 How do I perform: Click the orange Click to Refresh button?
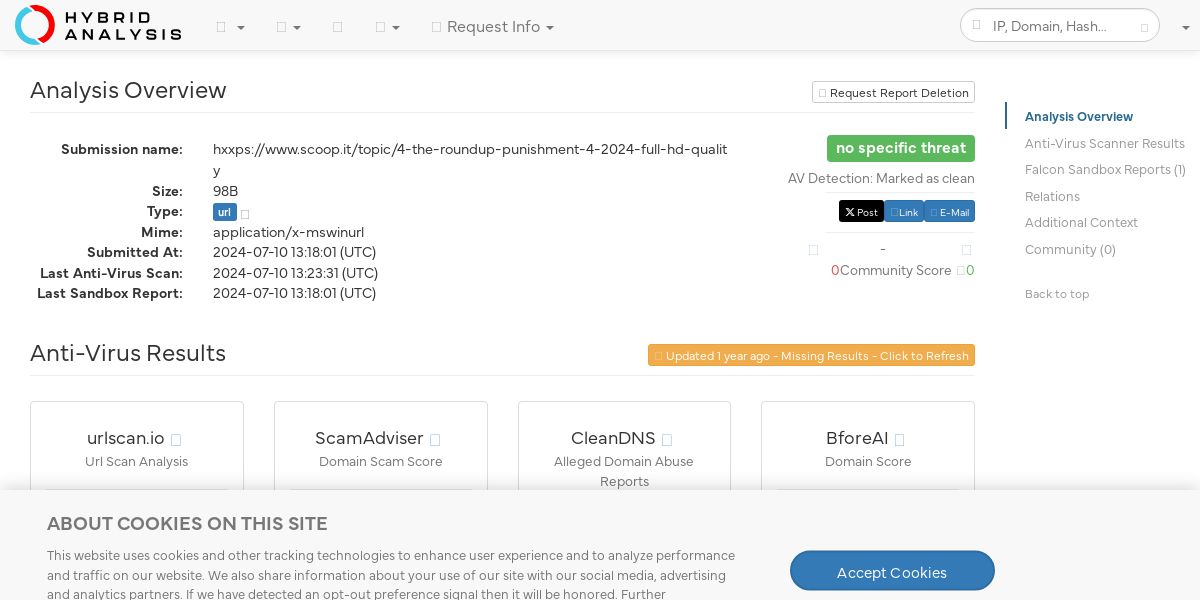tap(811, 356)
